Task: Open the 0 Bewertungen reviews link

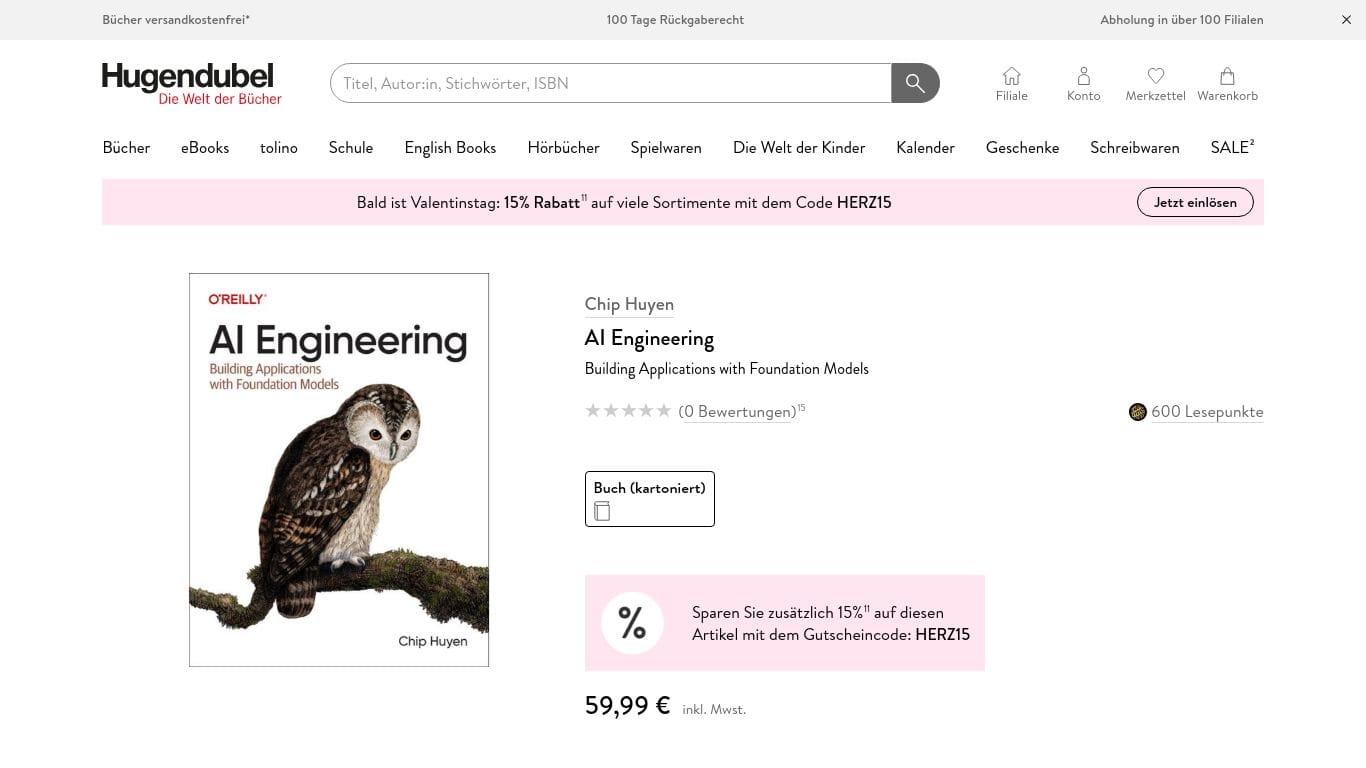Action: click(x=737, y=411)
